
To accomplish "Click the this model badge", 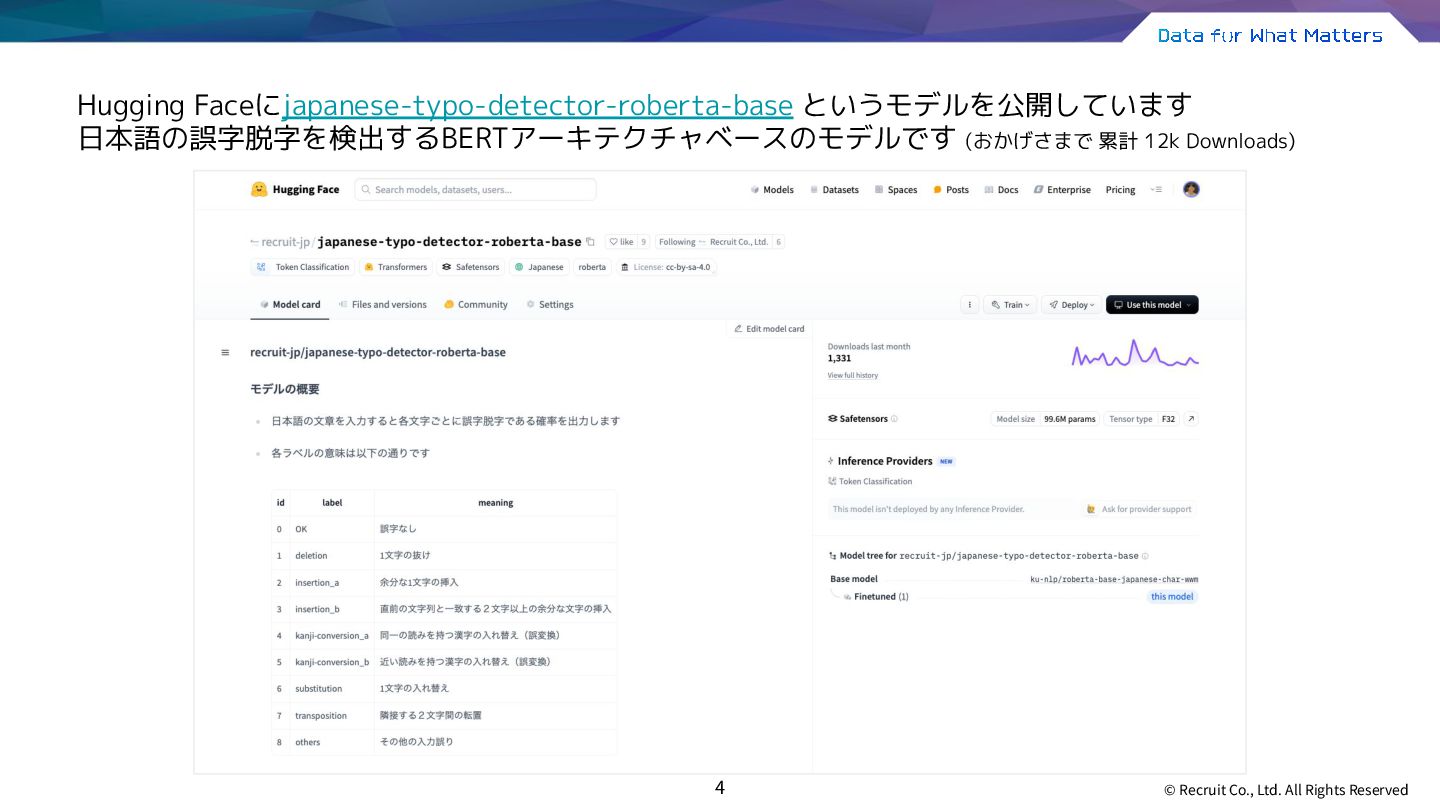I will 1172,597.
